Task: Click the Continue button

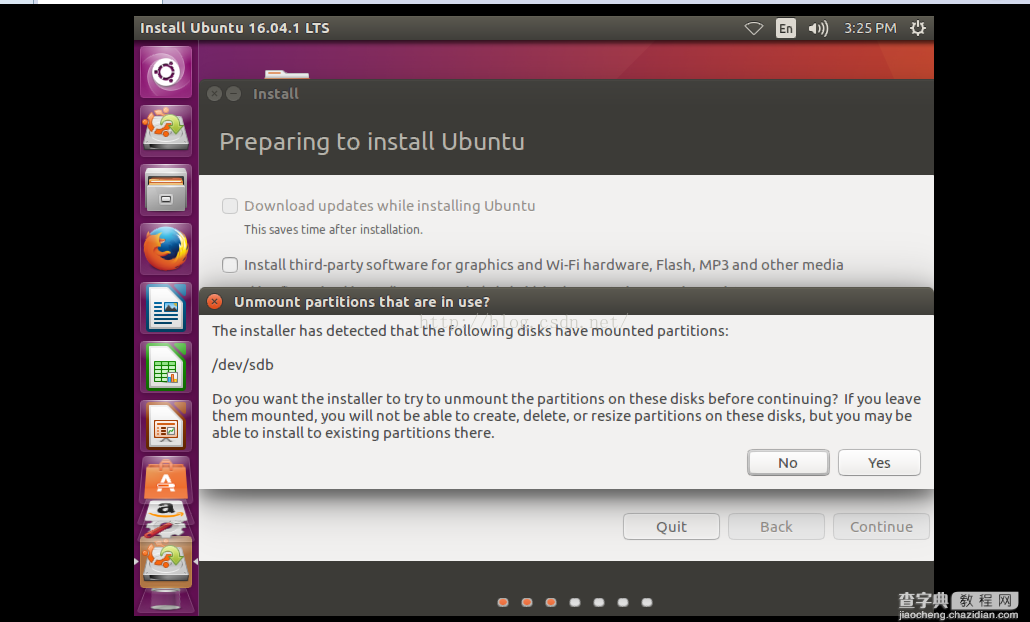Action: pos(882,527)
